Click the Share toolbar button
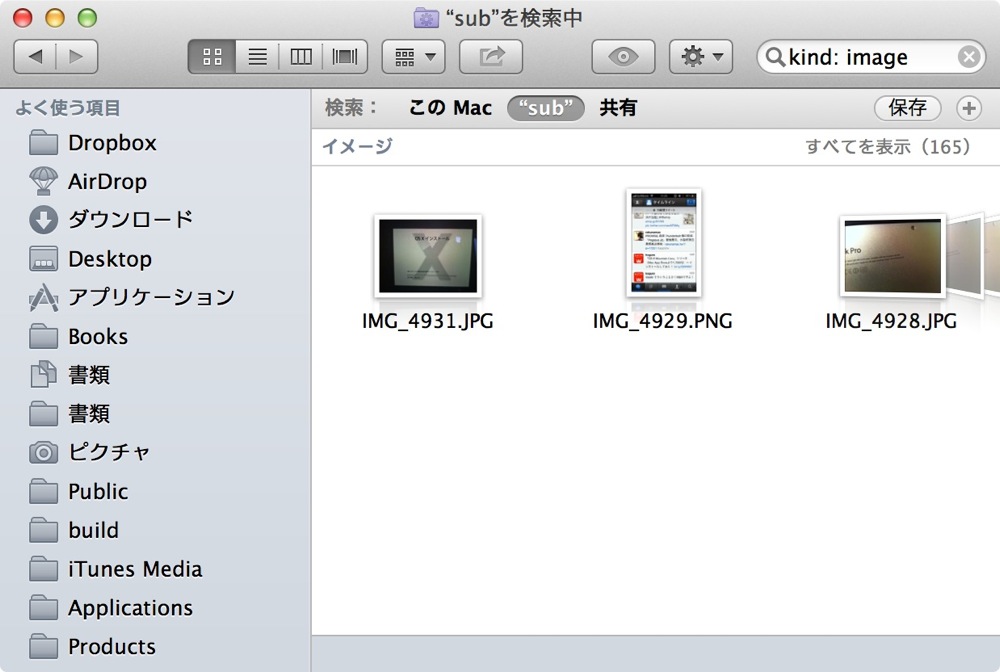Image resolution: width=1000 pixels, height=672 pixels. [x=491, y=57]
